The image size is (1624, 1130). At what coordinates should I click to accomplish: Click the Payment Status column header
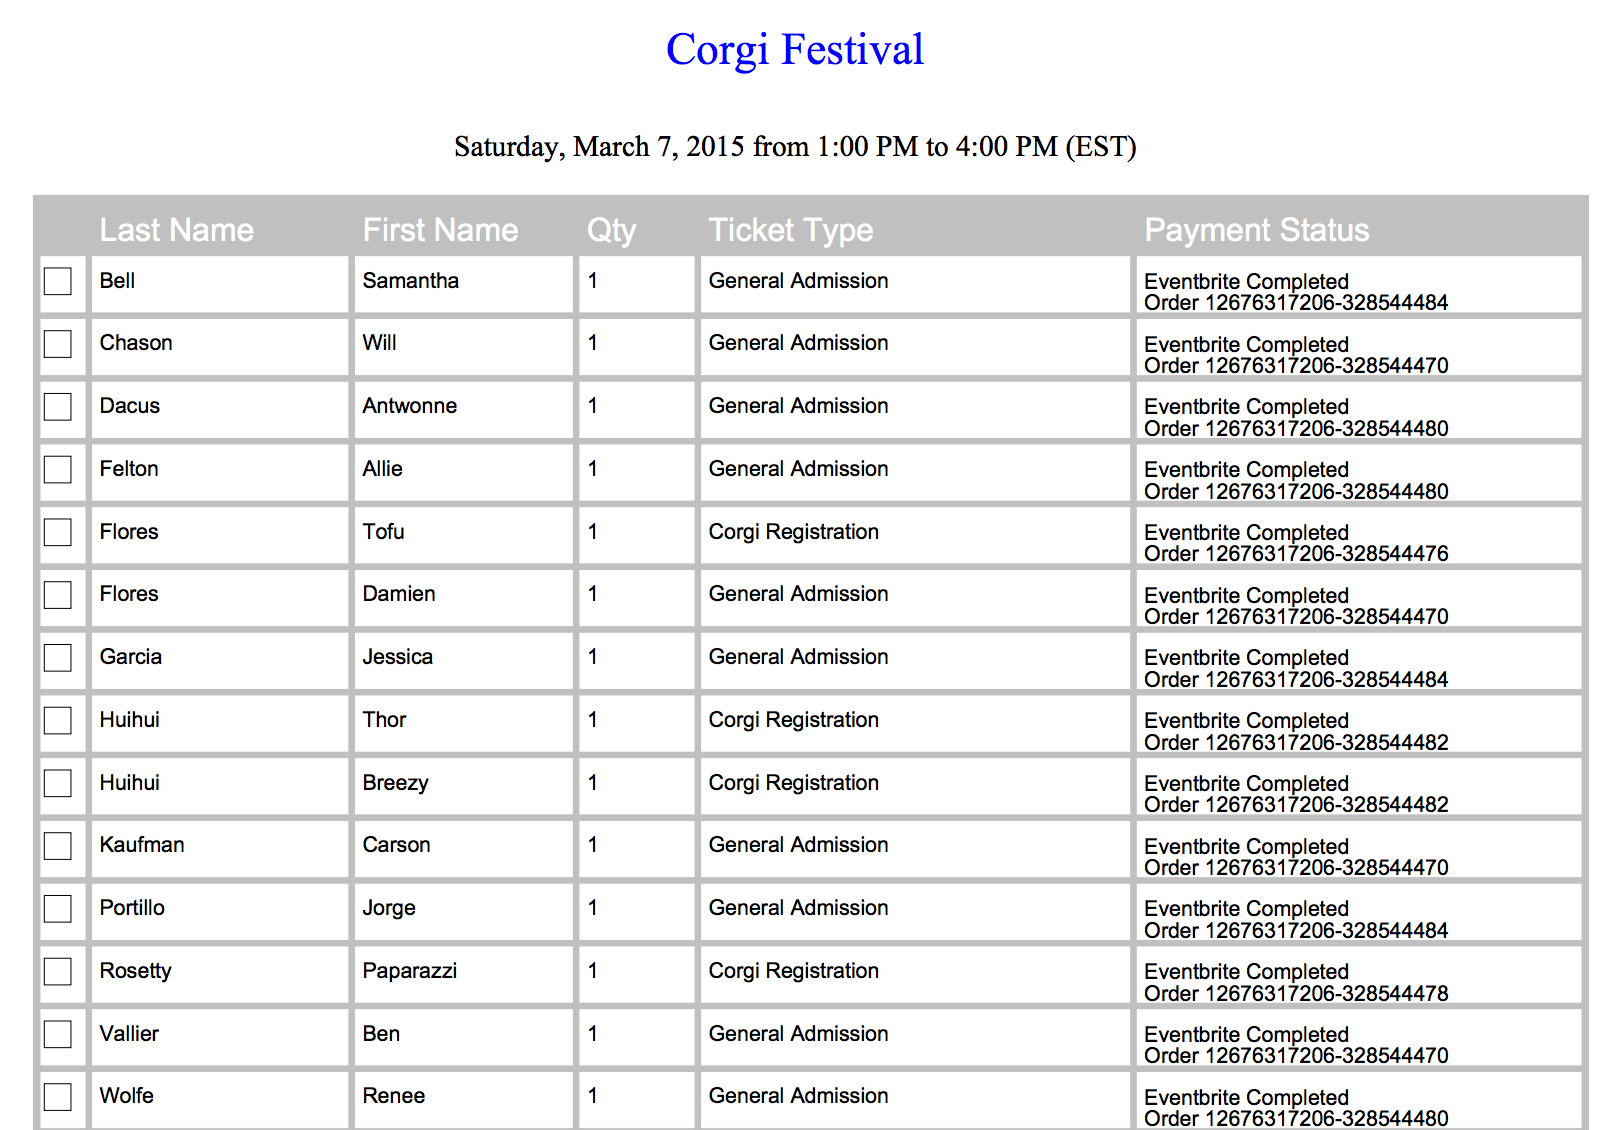tap(1257, 230)
